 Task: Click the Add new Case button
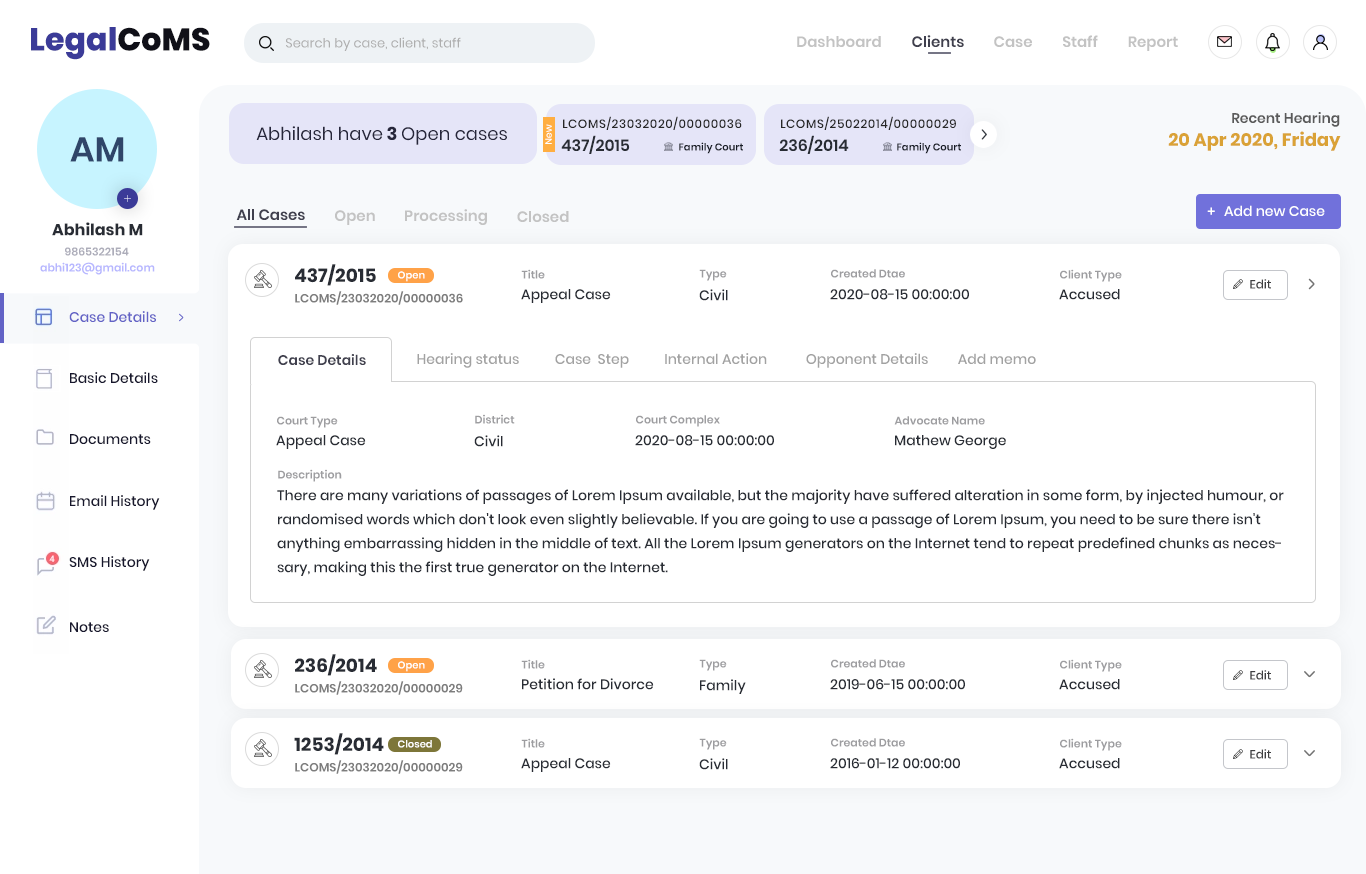pyautogui.click(x=1267, y=211)
